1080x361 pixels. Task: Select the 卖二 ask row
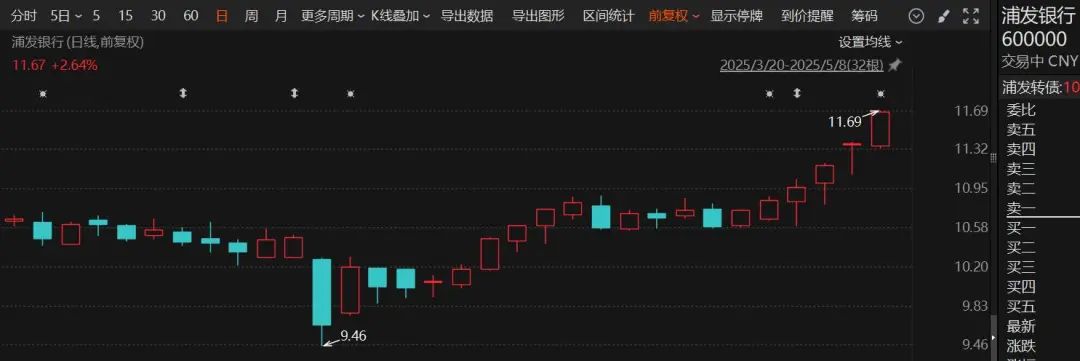coord(1021,188)
